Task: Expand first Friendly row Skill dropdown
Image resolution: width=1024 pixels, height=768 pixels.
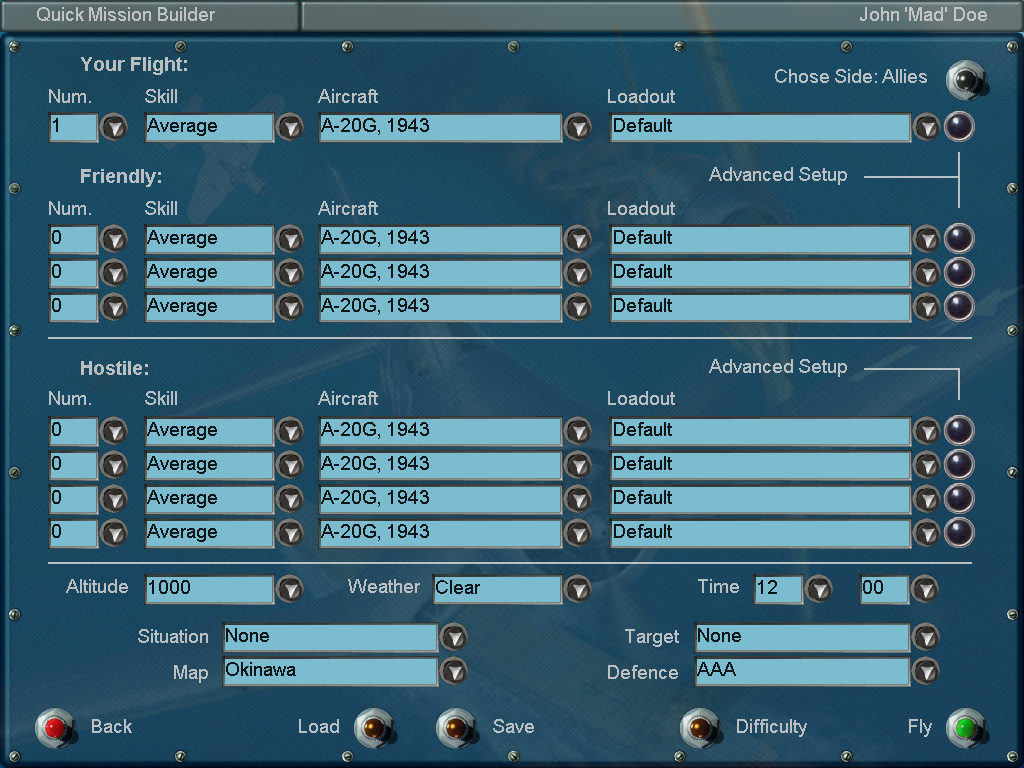Action: [290, 240]
